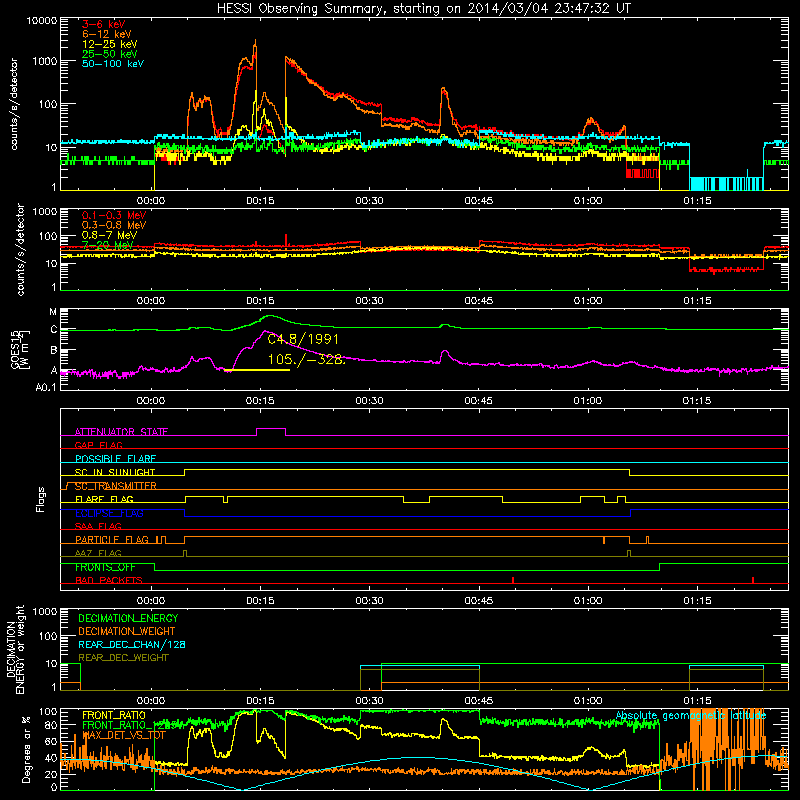Click the POSSIBLE_FLARE flag label
Screen dimensions: 800x800
pyautogui.click(x=115, y=459)
